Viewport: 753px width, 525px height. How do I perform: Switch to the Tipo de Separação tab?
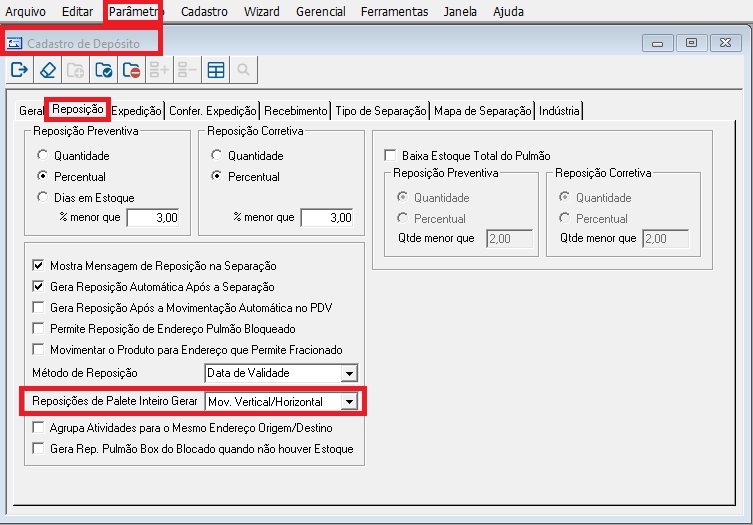[381, 111]
